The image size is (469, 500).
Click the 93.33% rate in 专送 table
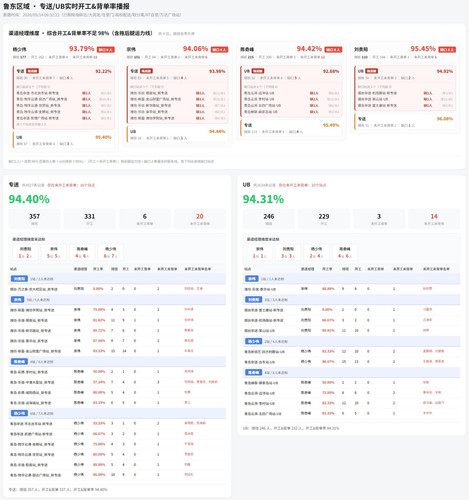99,351
